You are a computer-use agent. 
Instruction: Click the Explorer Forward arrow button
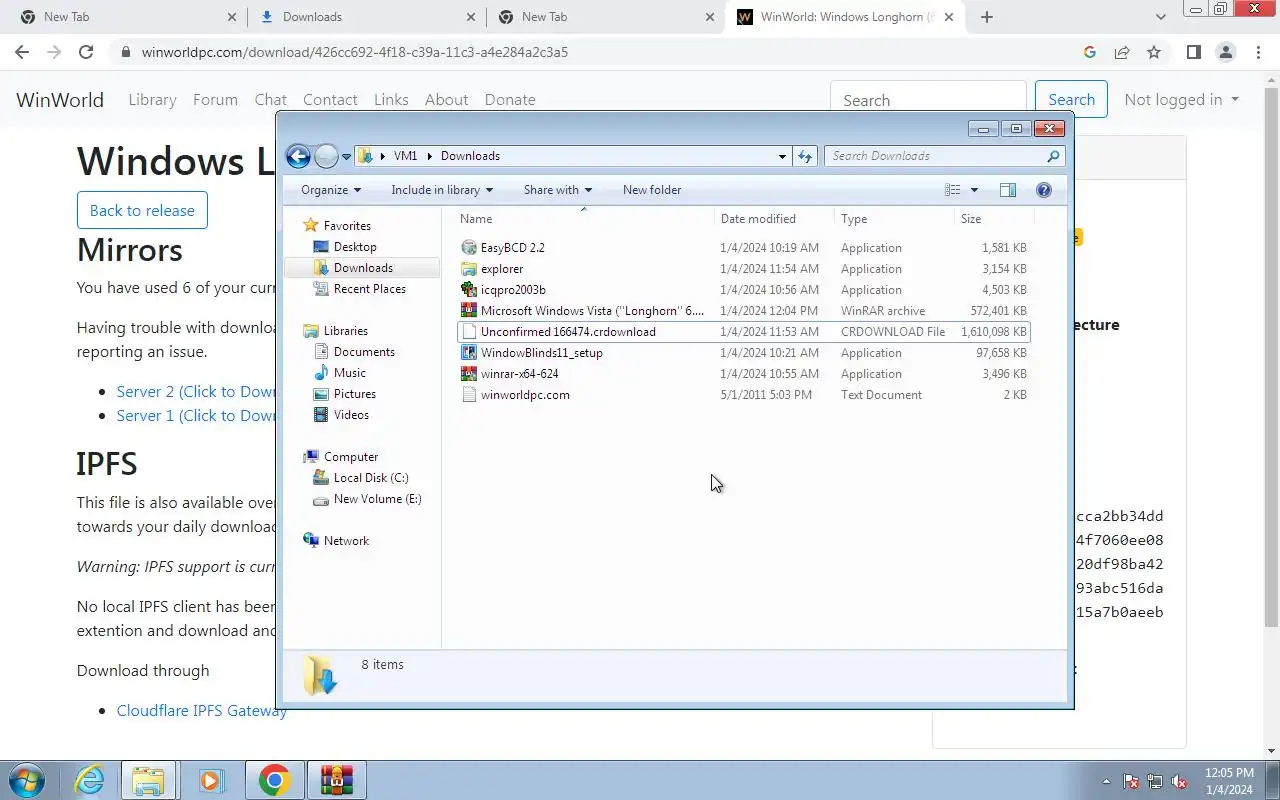326,156
